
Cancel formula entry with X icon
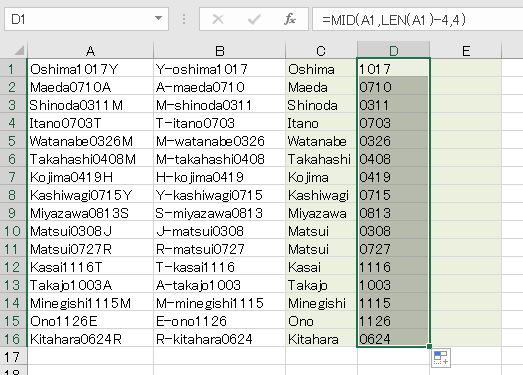coord(218,19)
